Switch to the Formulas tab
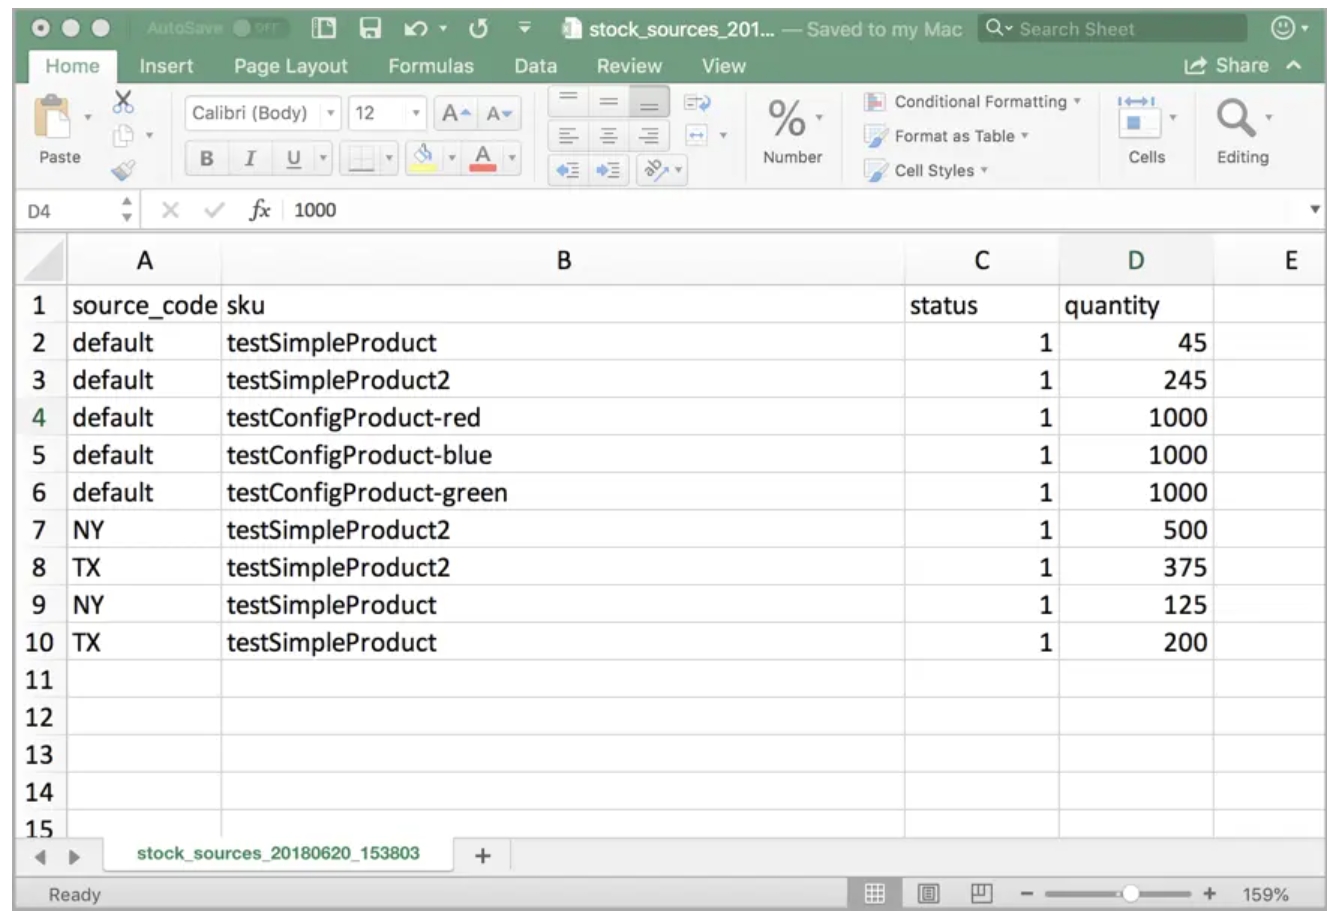This screenshot has width=1339, height=916. pyautogui.click(x=431, y=66)
